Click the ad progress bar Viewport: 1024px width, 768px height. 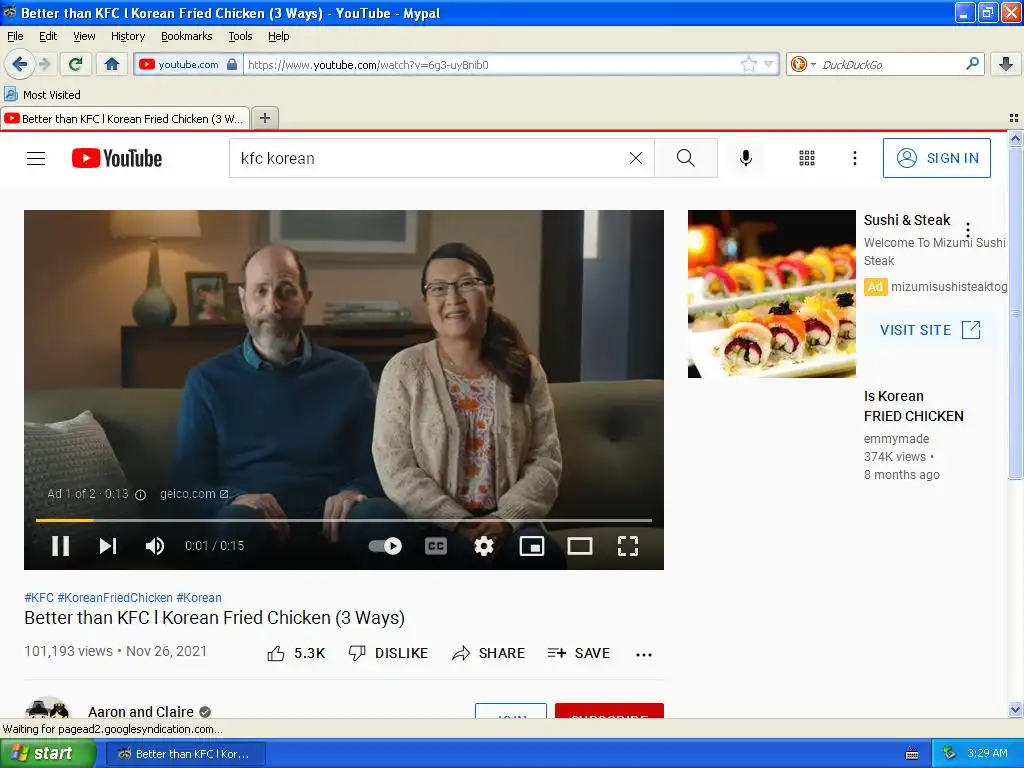pos(344,520)
